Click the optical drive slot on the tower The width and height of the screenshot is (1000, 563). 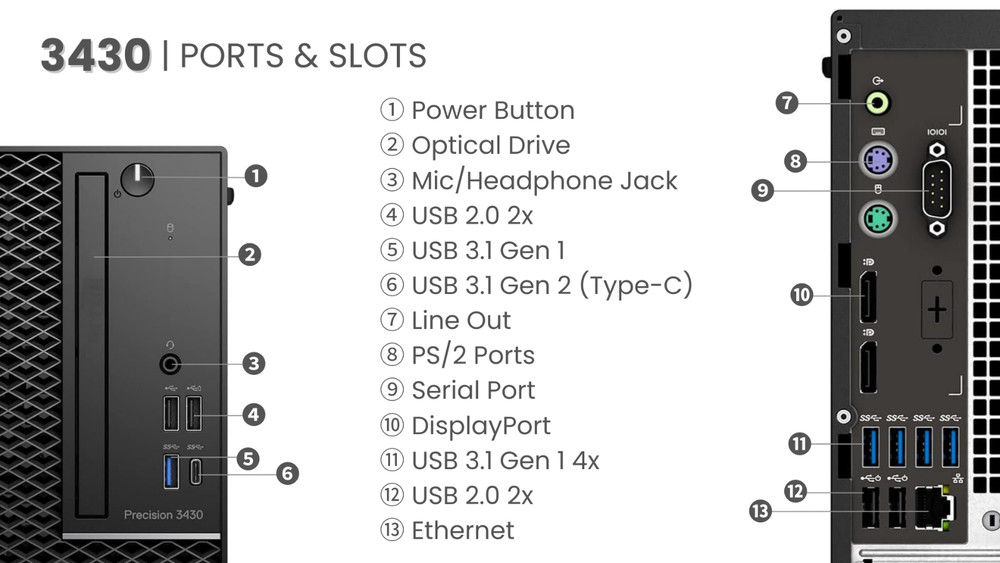tap(95, 345)
